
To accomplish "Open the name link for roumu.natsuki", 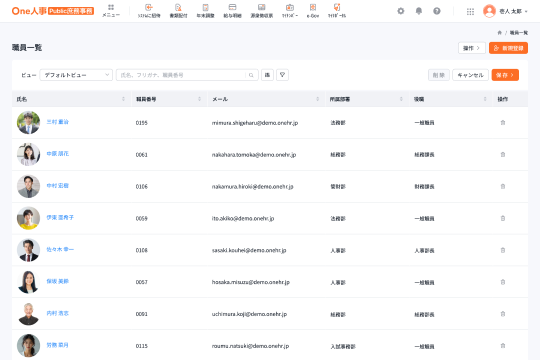I will click(58, 345).
